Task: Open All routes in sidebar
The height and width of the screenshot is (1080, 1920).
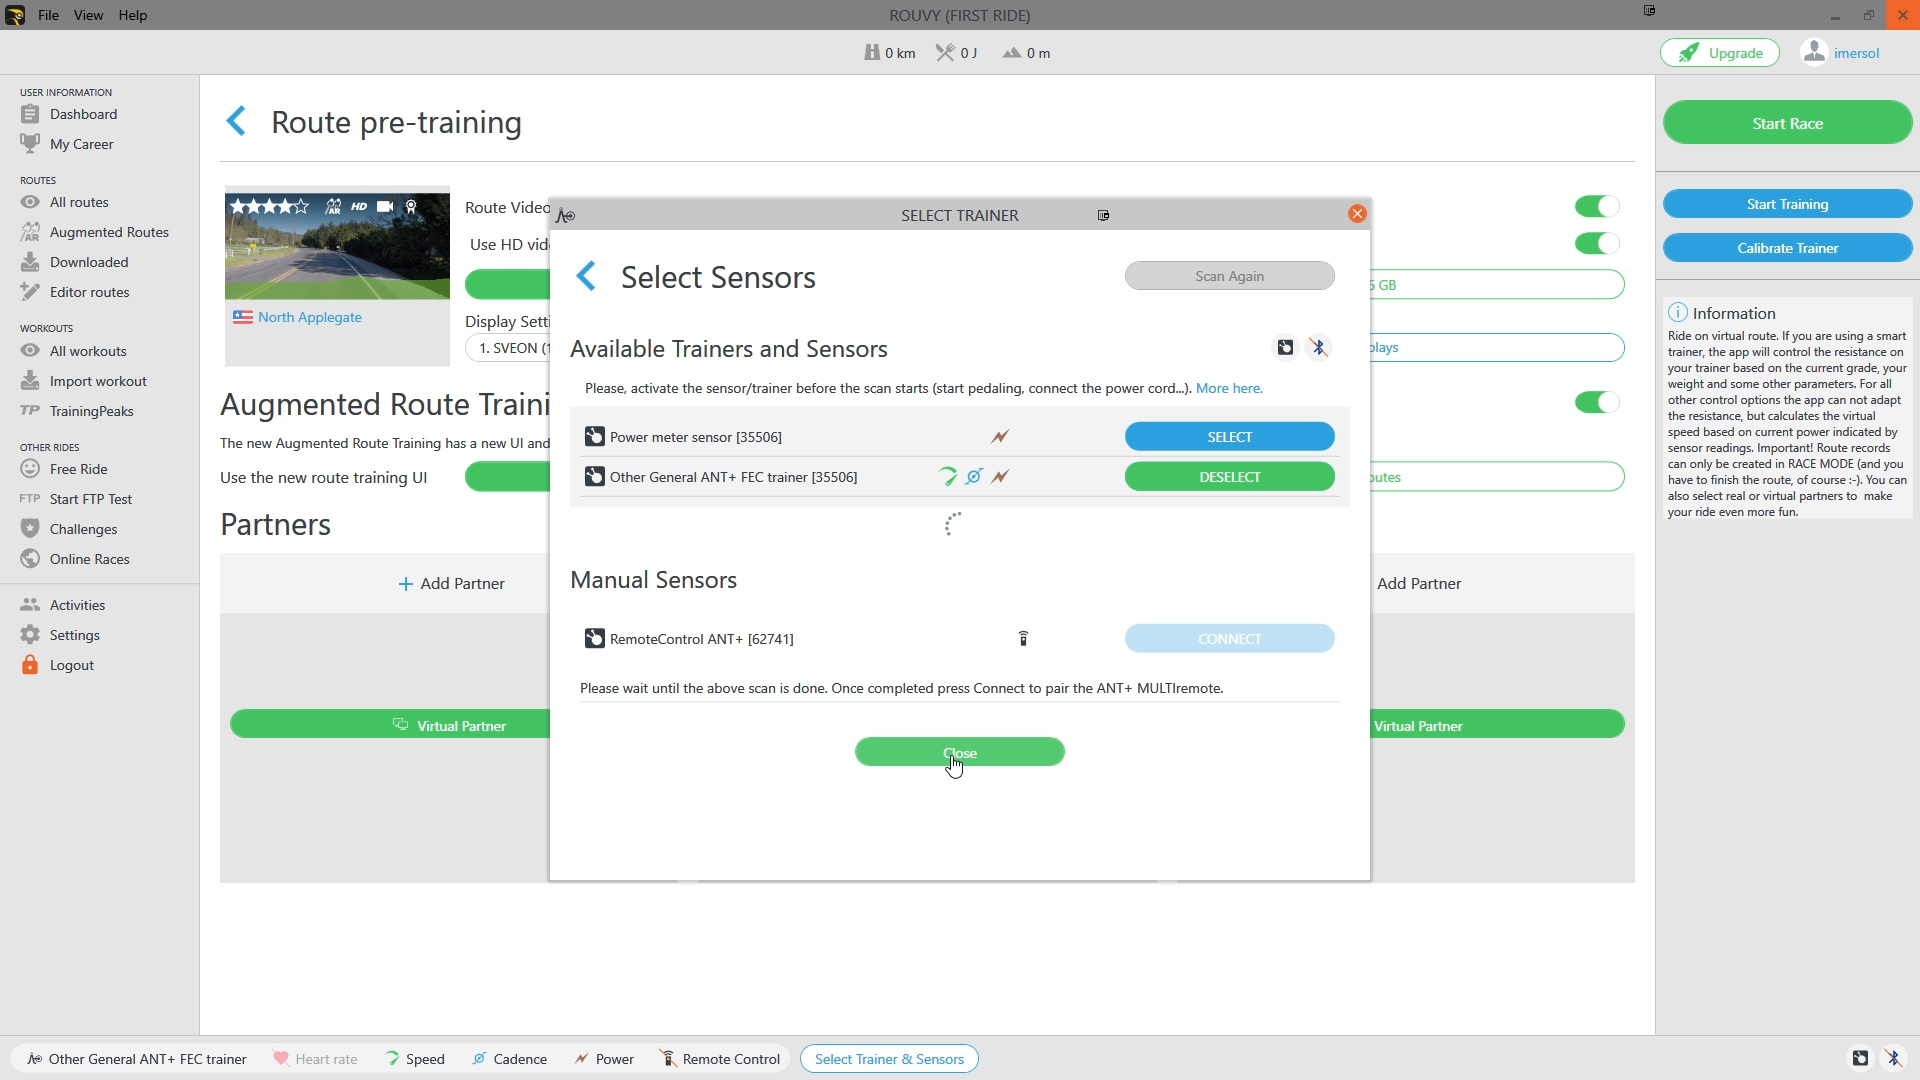Action: click(65, 202)
